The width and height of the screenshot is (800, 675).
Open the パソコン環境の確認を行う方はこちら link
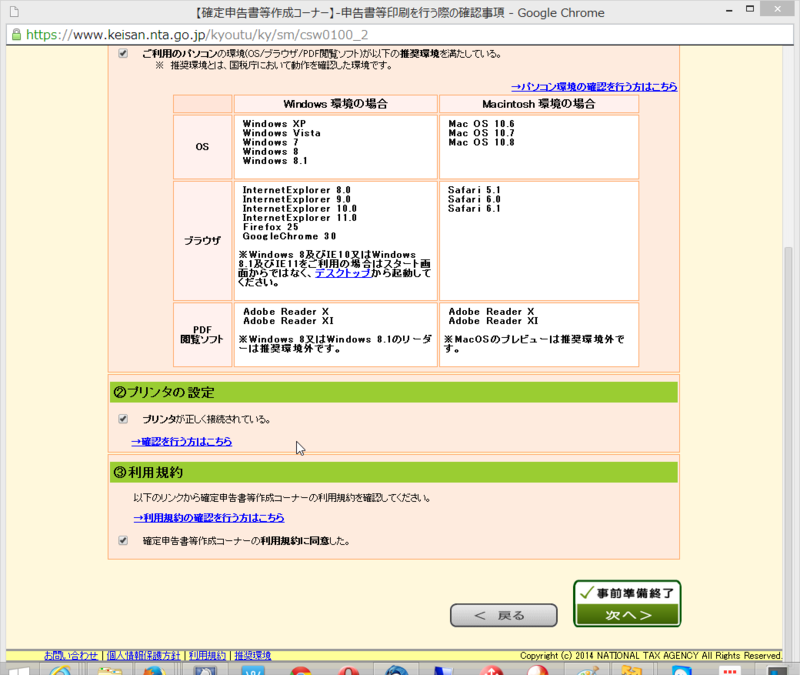594,87
